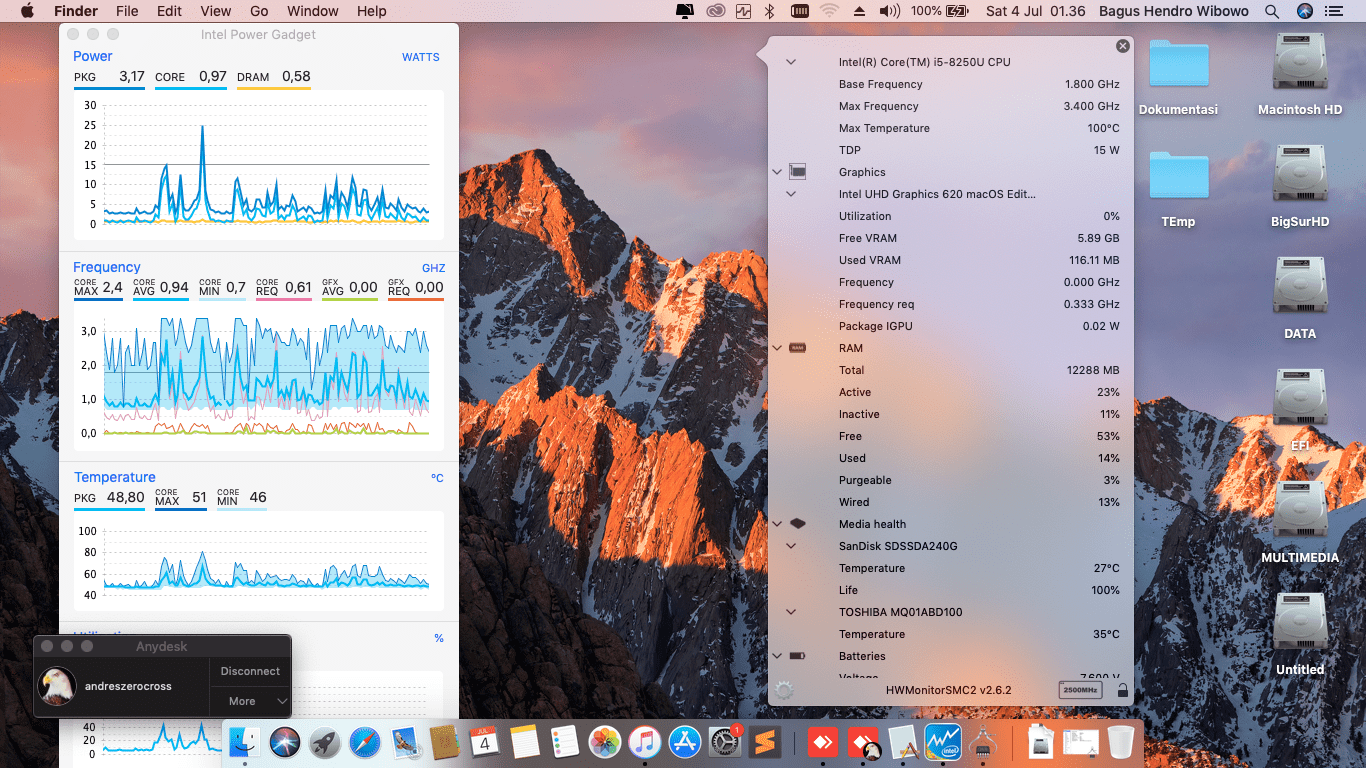Screen dimensions: 1366x768
Task: Click the Graphics card icon in HWMonitor
Action: coord(797,172)
